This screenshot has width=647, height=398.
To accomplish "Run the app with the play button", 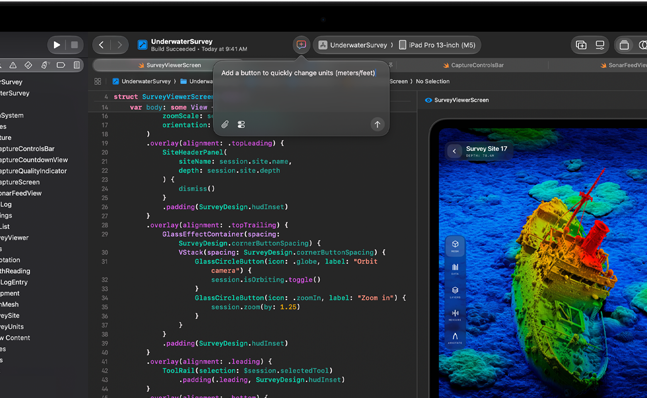I will (x=57, y=45).
